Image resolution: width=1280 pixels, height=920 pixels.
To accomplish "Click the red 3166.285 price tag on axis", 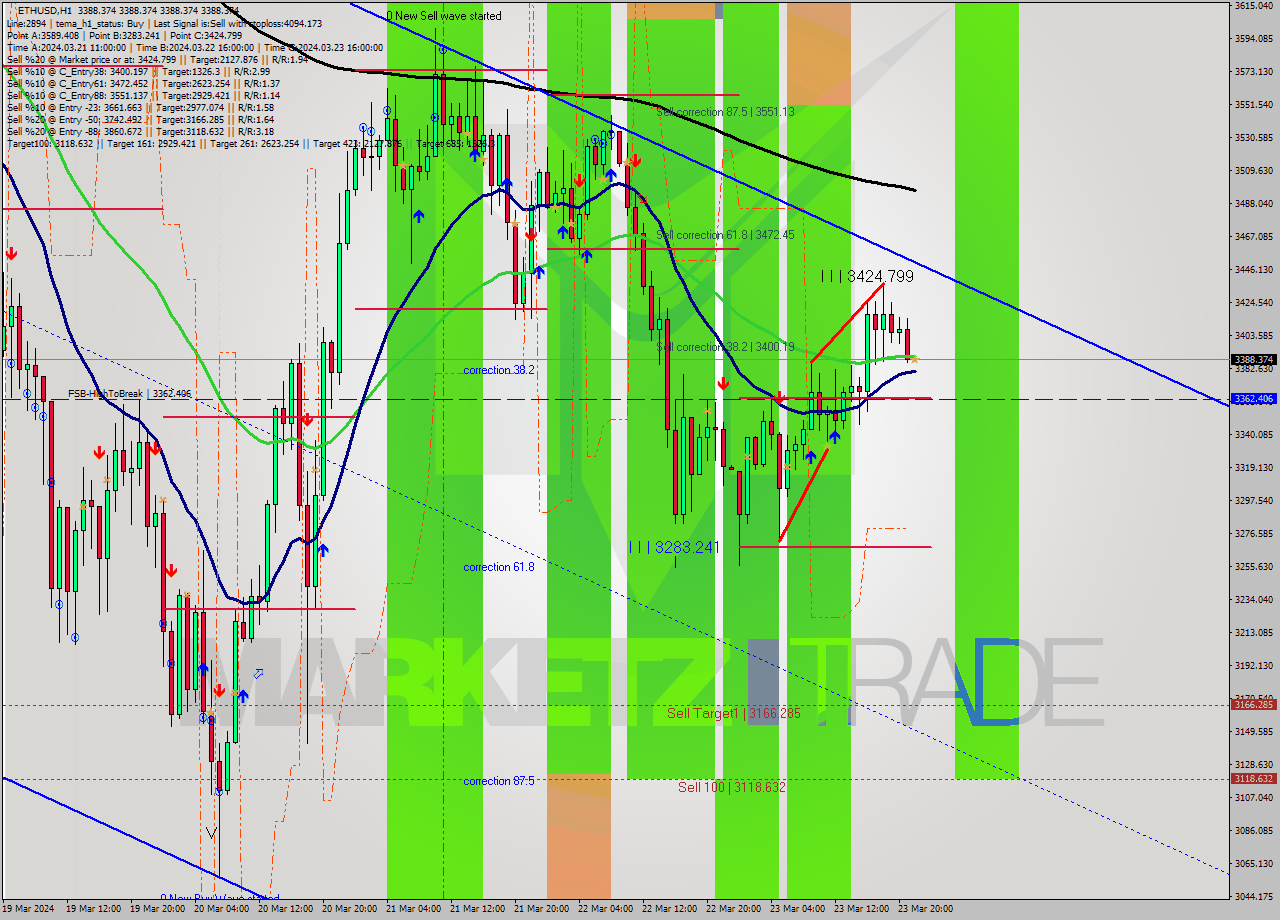I will click(1253, 705).
